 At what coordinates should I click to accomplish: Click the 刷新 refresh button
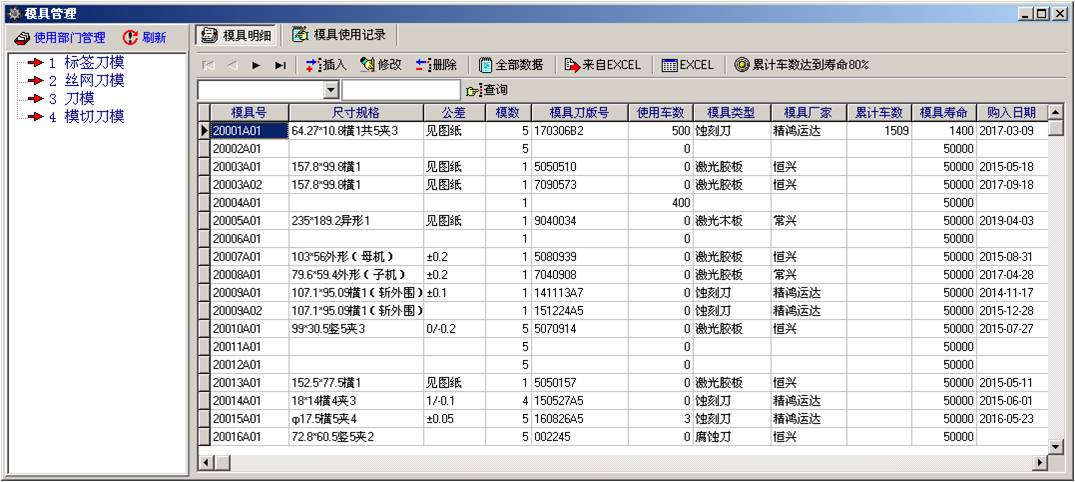[x=145, y=38]
